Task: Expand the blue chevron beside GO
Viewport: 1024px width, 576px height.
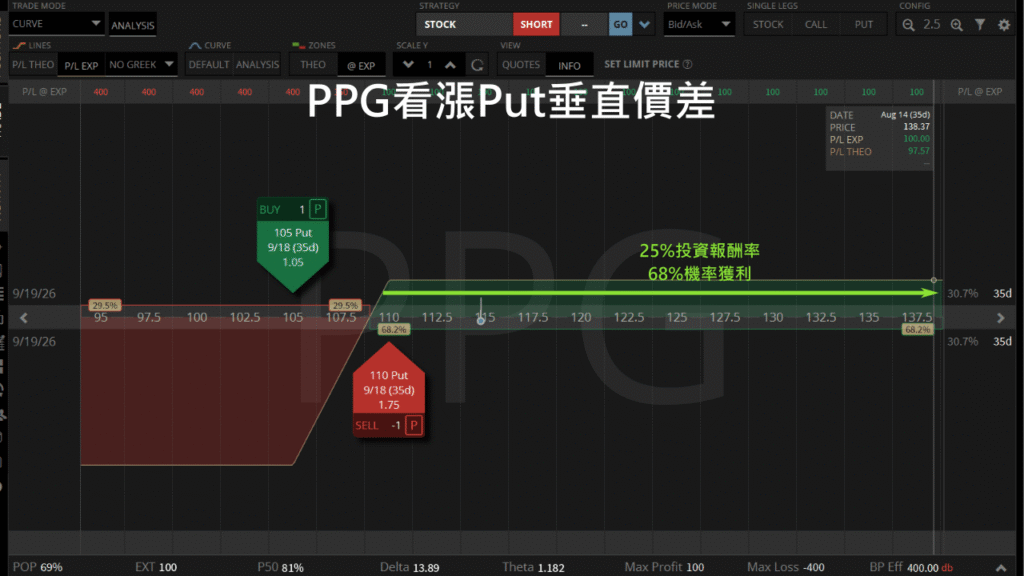Action: coord(645,25)
